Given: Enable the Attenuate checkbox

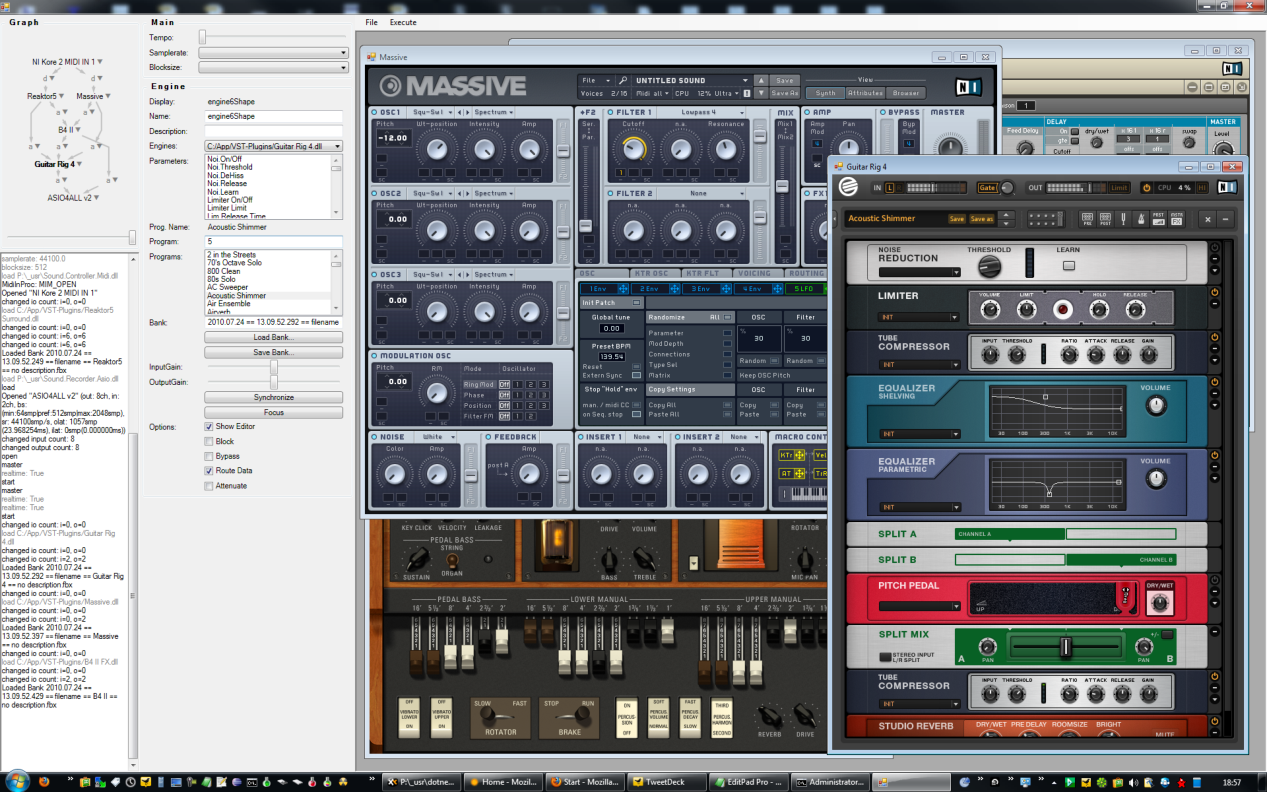Looking at the screenshot, I should [x=208, y=486].
